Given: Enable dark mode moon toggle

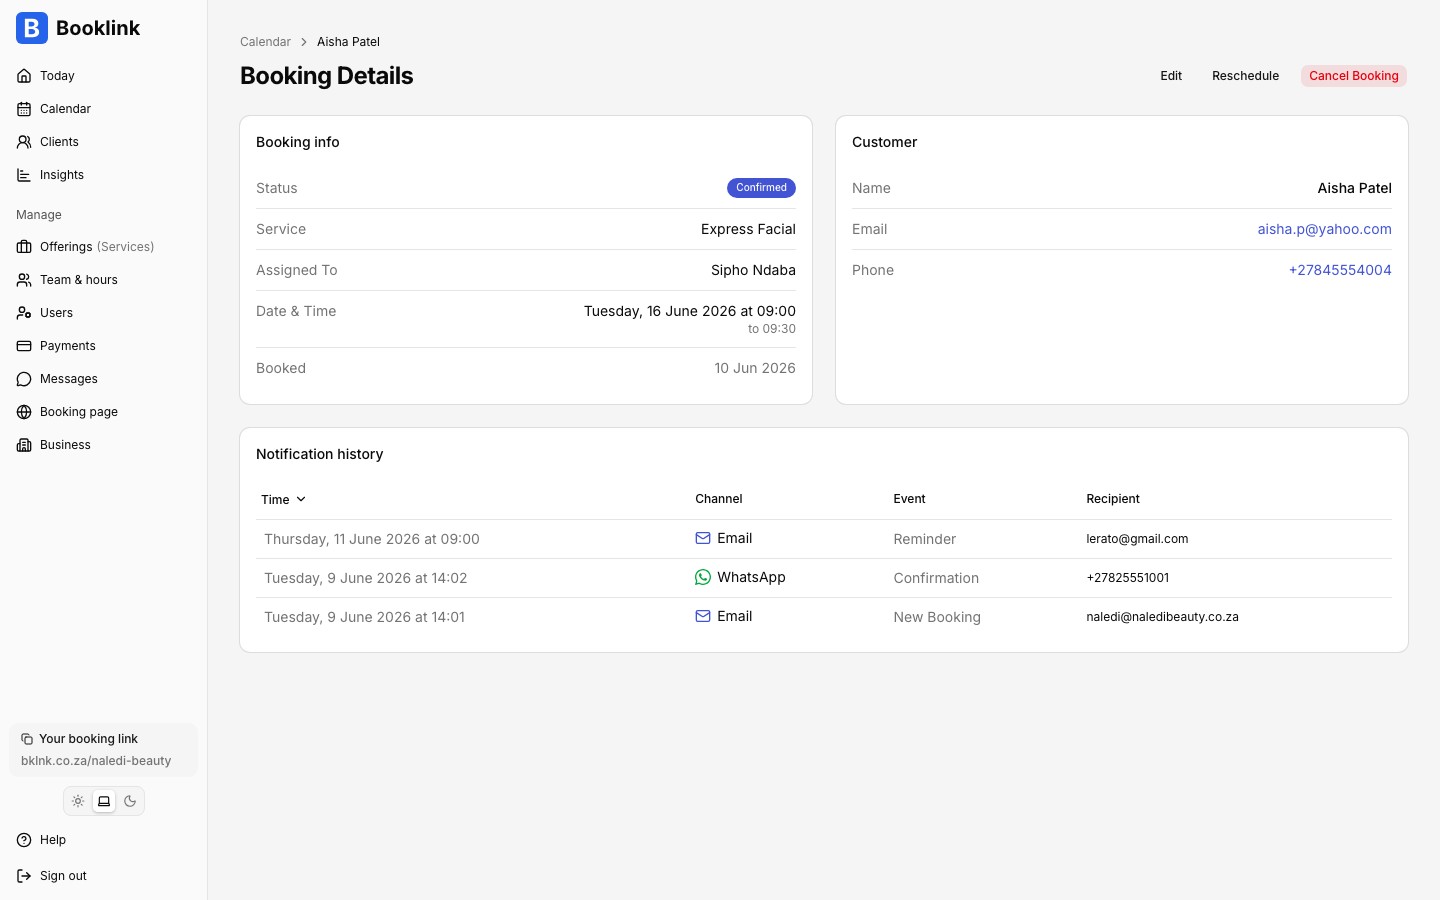Looking at the screenshot, I should coord(130,801).
